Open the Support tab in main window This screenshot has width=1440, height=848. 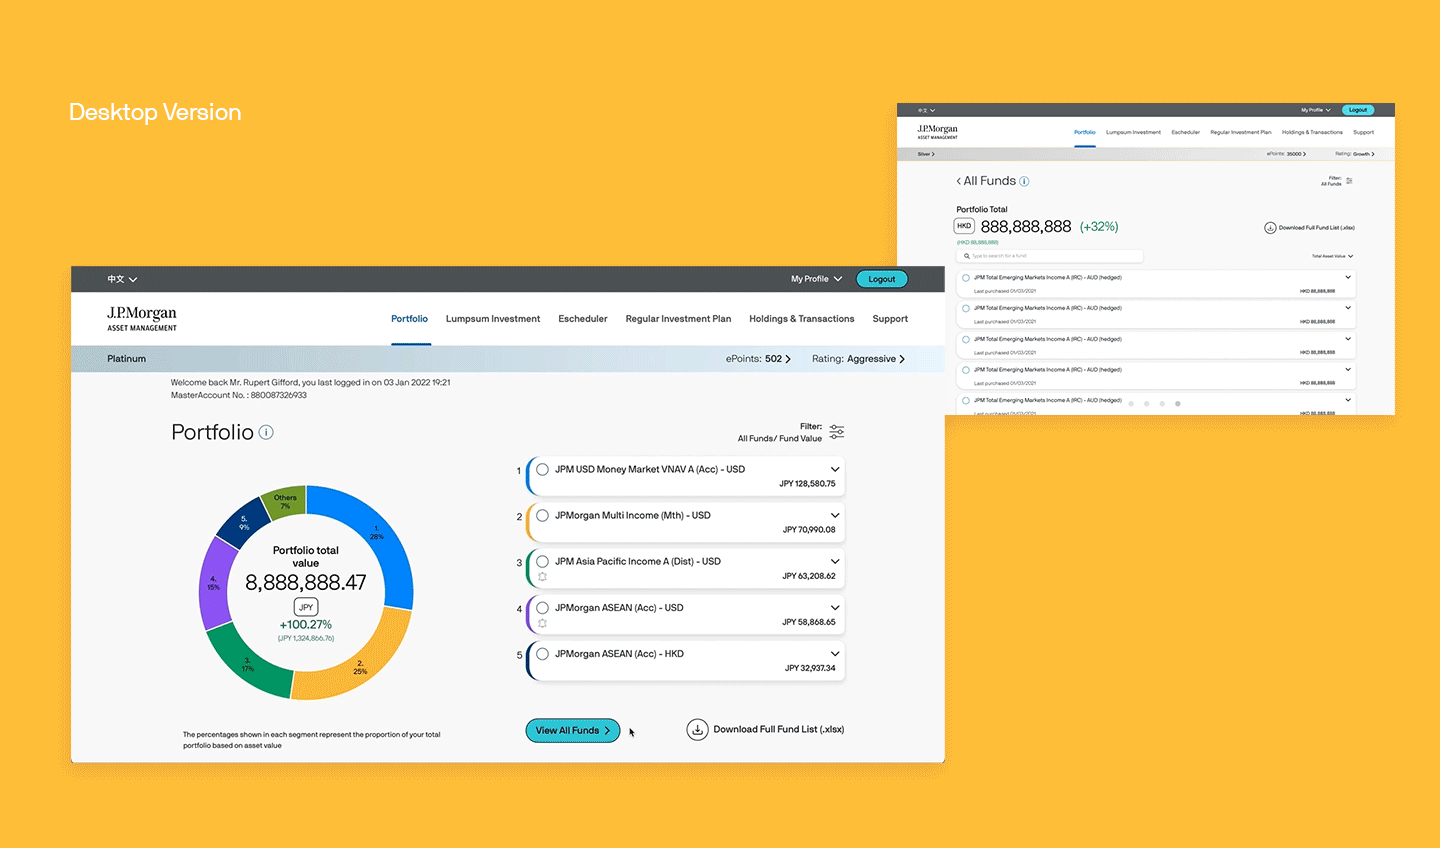tap(890, 319)
